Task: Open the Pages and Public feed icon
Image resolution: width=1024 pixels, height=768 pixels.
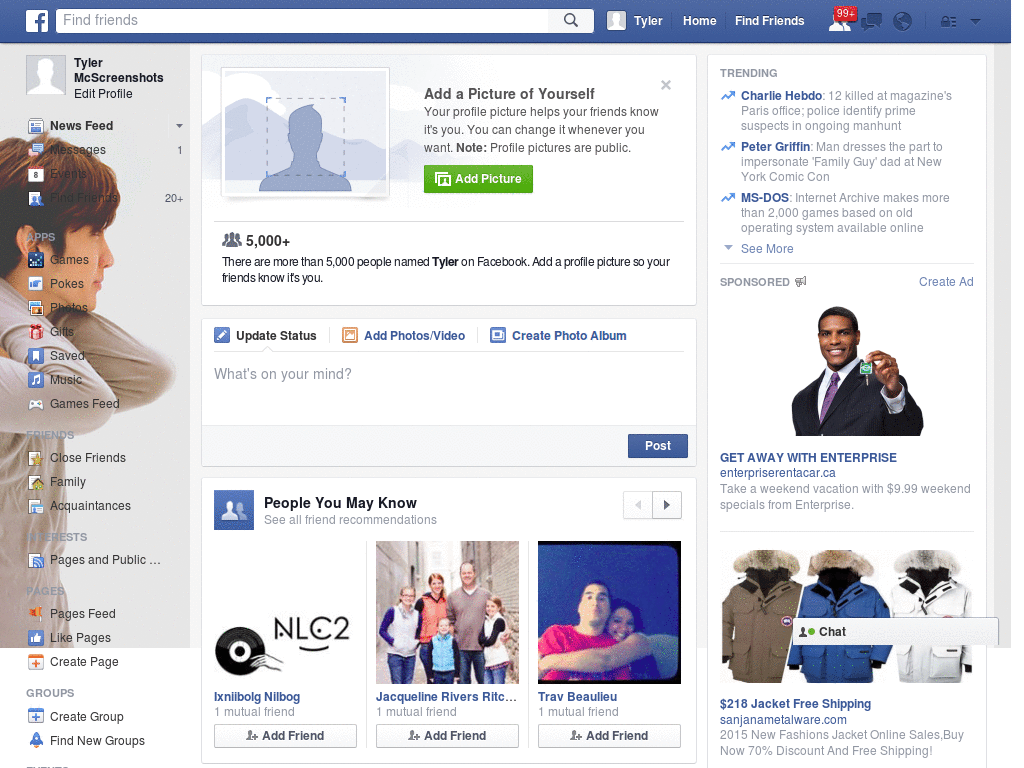Action: coord(36,560)
